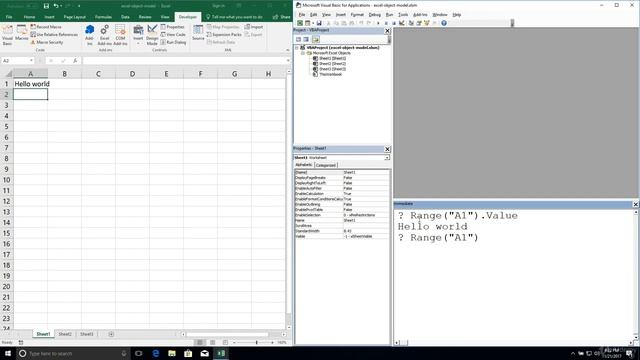Screen dimensions: 640x360
Task: Click Insert Function fx icon
Action: coord(75,60)
